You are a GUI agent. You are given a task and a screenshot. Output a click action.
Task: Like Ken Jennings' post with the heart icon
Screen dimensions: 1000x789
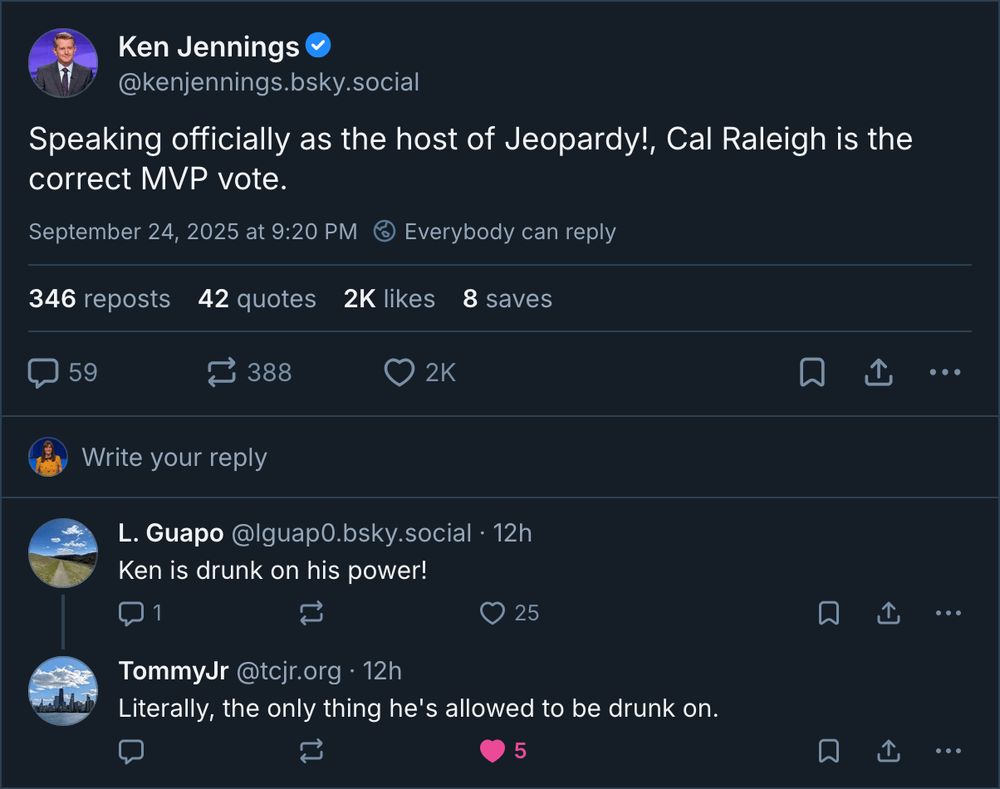tap(399, 371)
